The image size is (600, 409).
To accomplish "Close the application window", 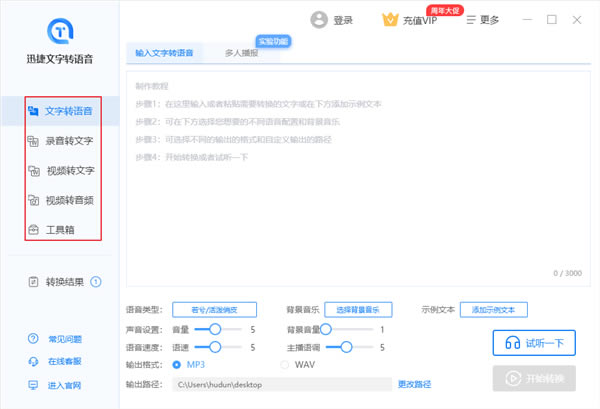I will (x=577, y=20).
